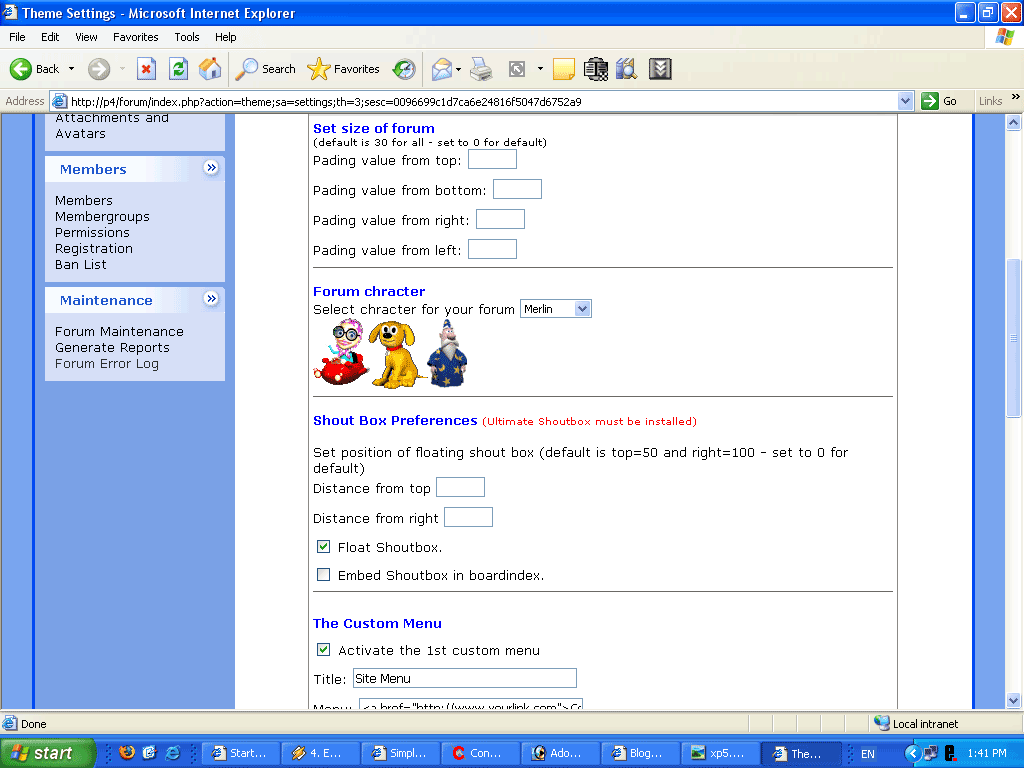Open the Tools menu
Viewport: 1024px width, 768px height.
pyautogui.click(x=187, y=37)
